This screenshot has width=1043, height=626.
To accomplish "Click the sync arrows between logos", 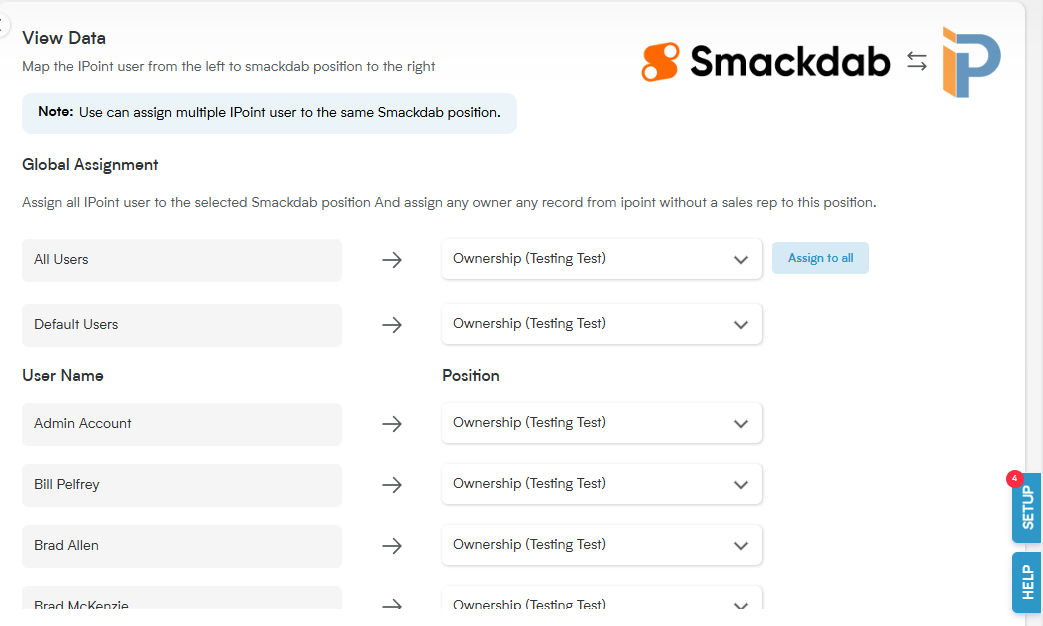I will [x=917, y=62].
